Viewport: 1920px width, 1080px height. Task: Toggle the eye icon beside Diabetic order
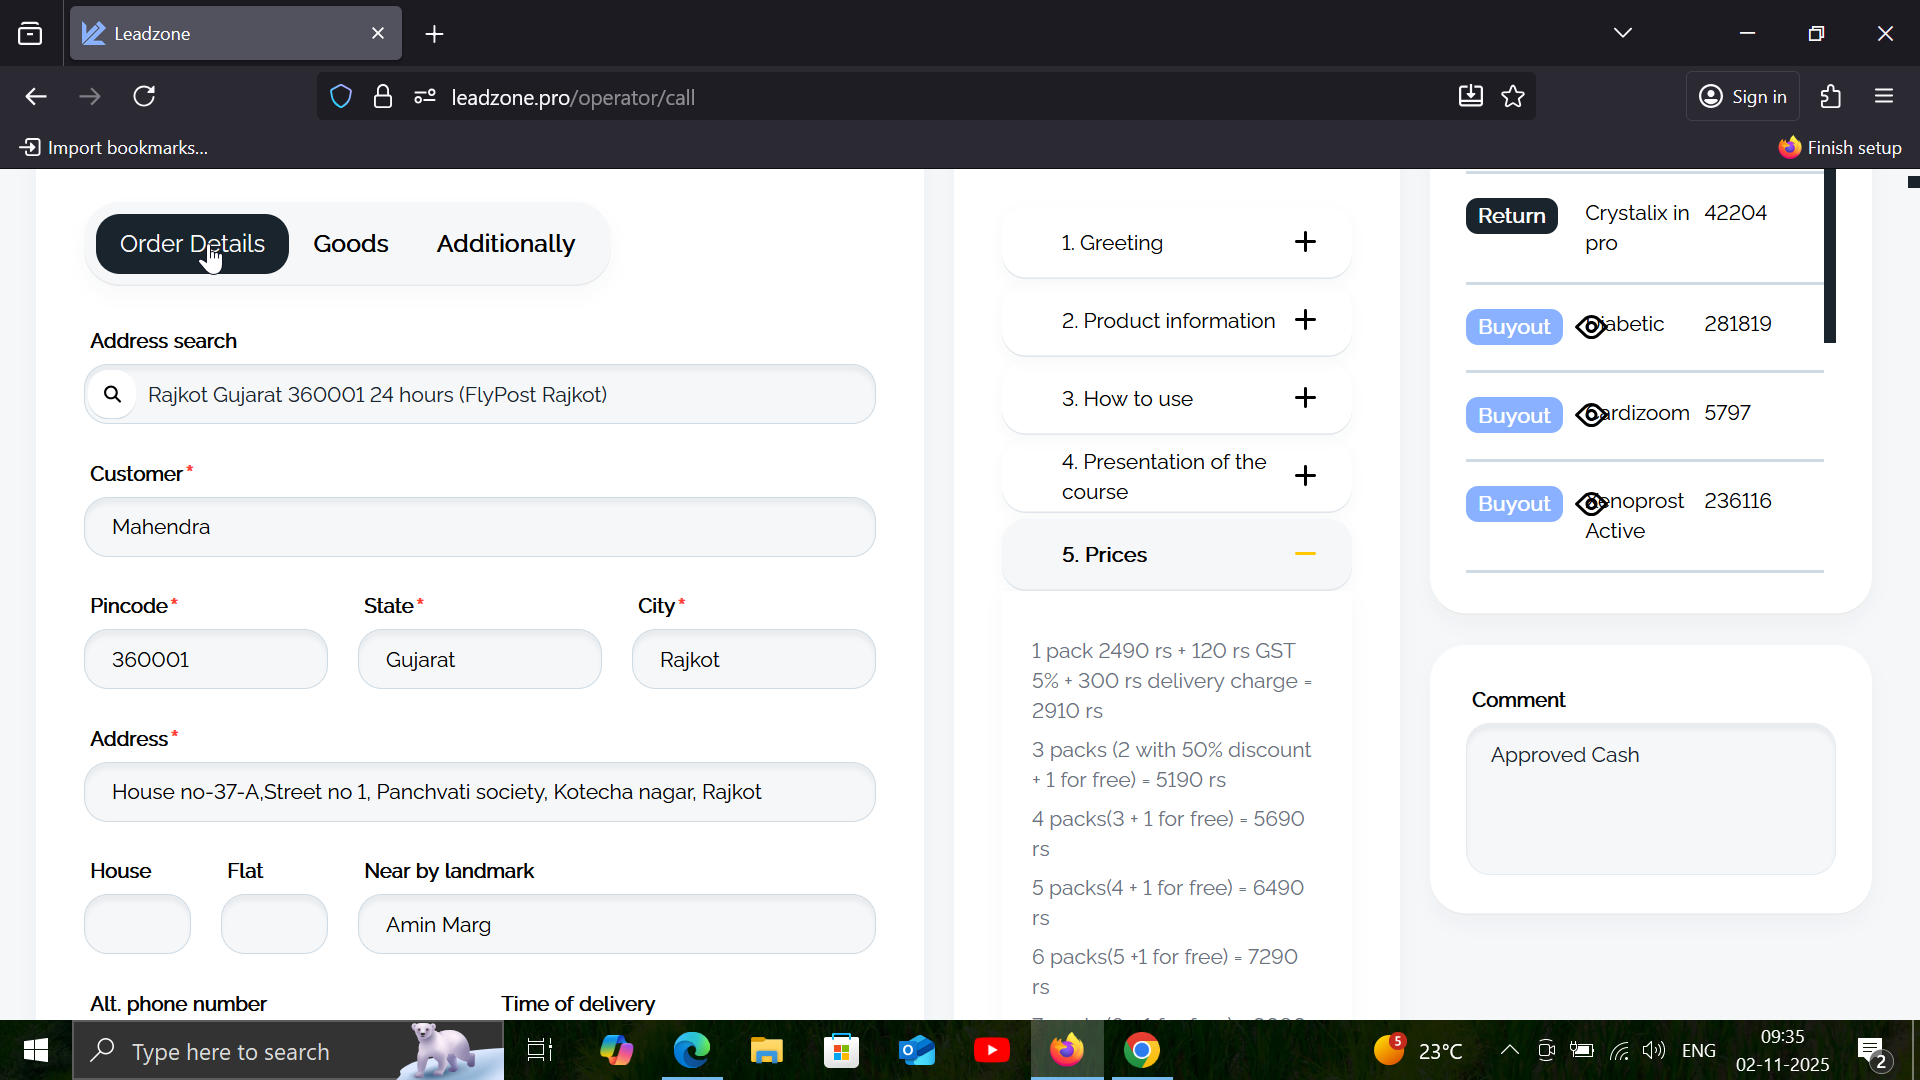[x=1590, y=327]
